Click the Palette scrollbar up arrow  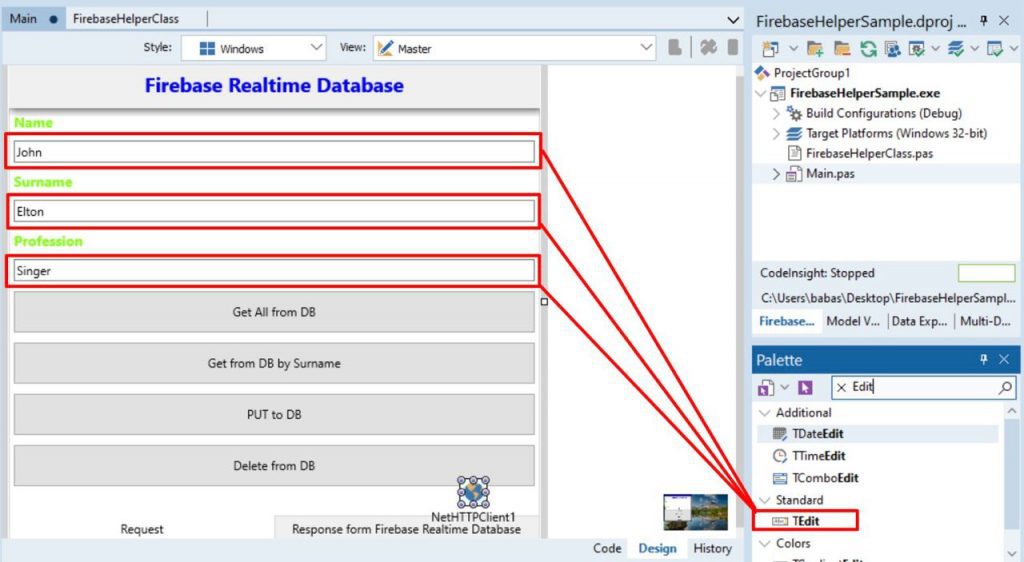[x=1011, y=411]
